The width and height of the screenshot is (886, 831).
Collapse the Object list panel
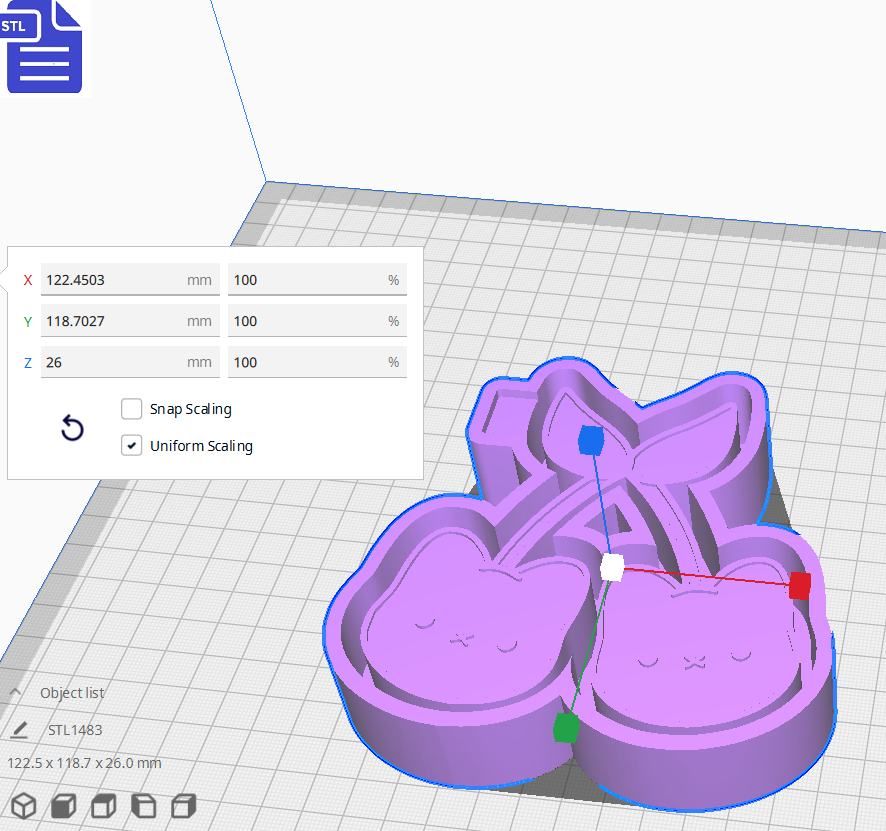[14, 692]
